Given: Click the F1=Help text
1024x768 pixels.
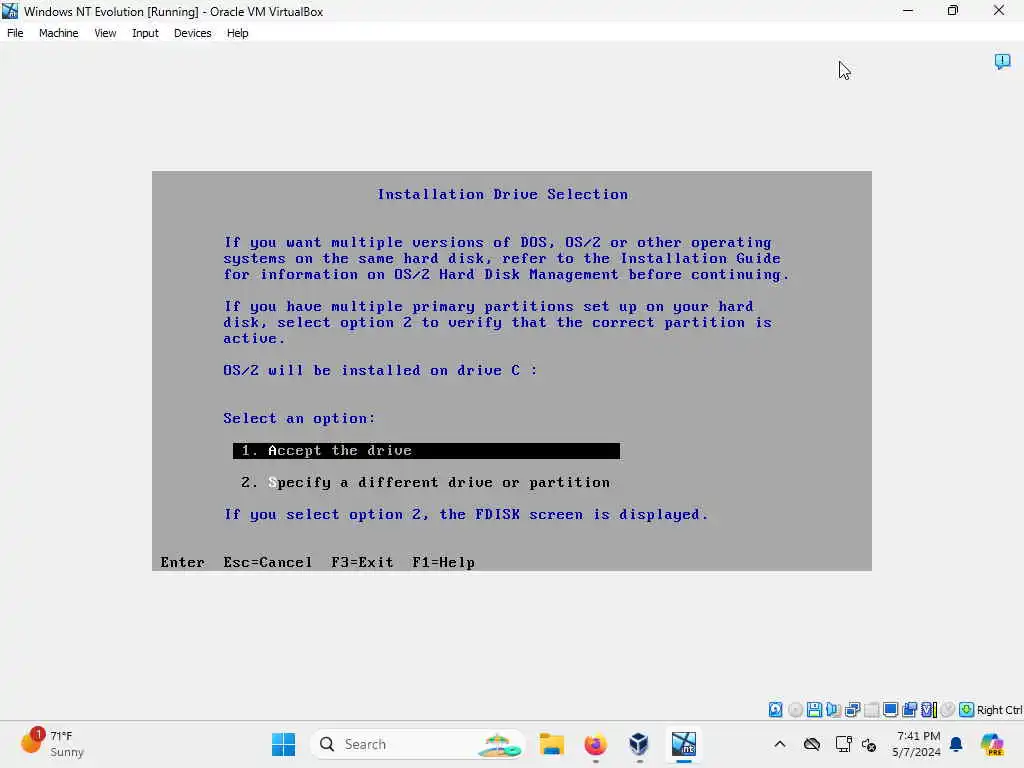Looking at the screenshot, I should [443, 562].
